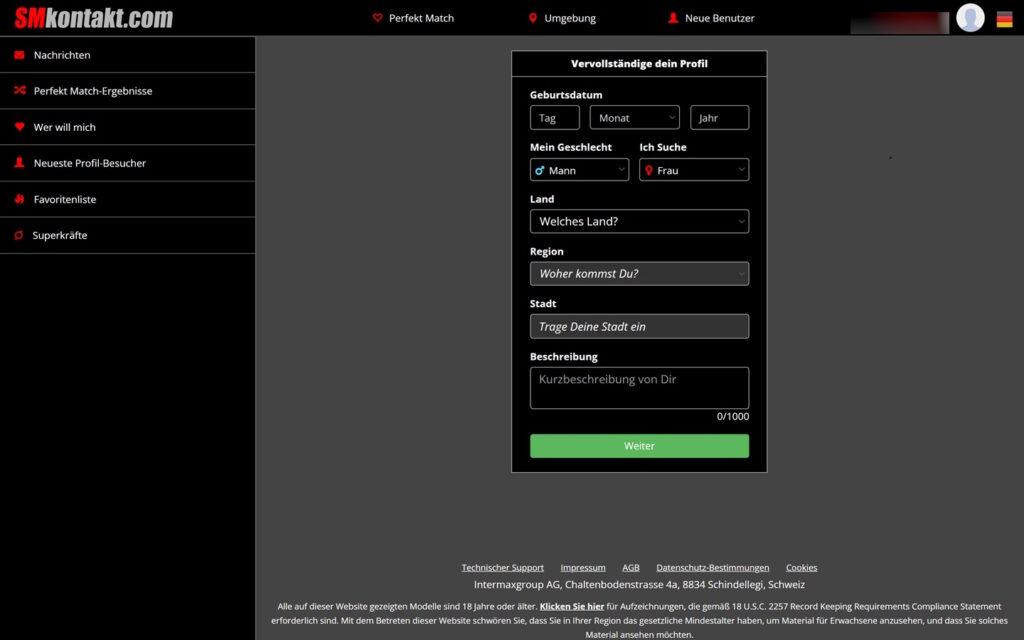Click the SMkontakt.com logo
The width and height of the screenshot is (1024, 640).
click(93, 18)
